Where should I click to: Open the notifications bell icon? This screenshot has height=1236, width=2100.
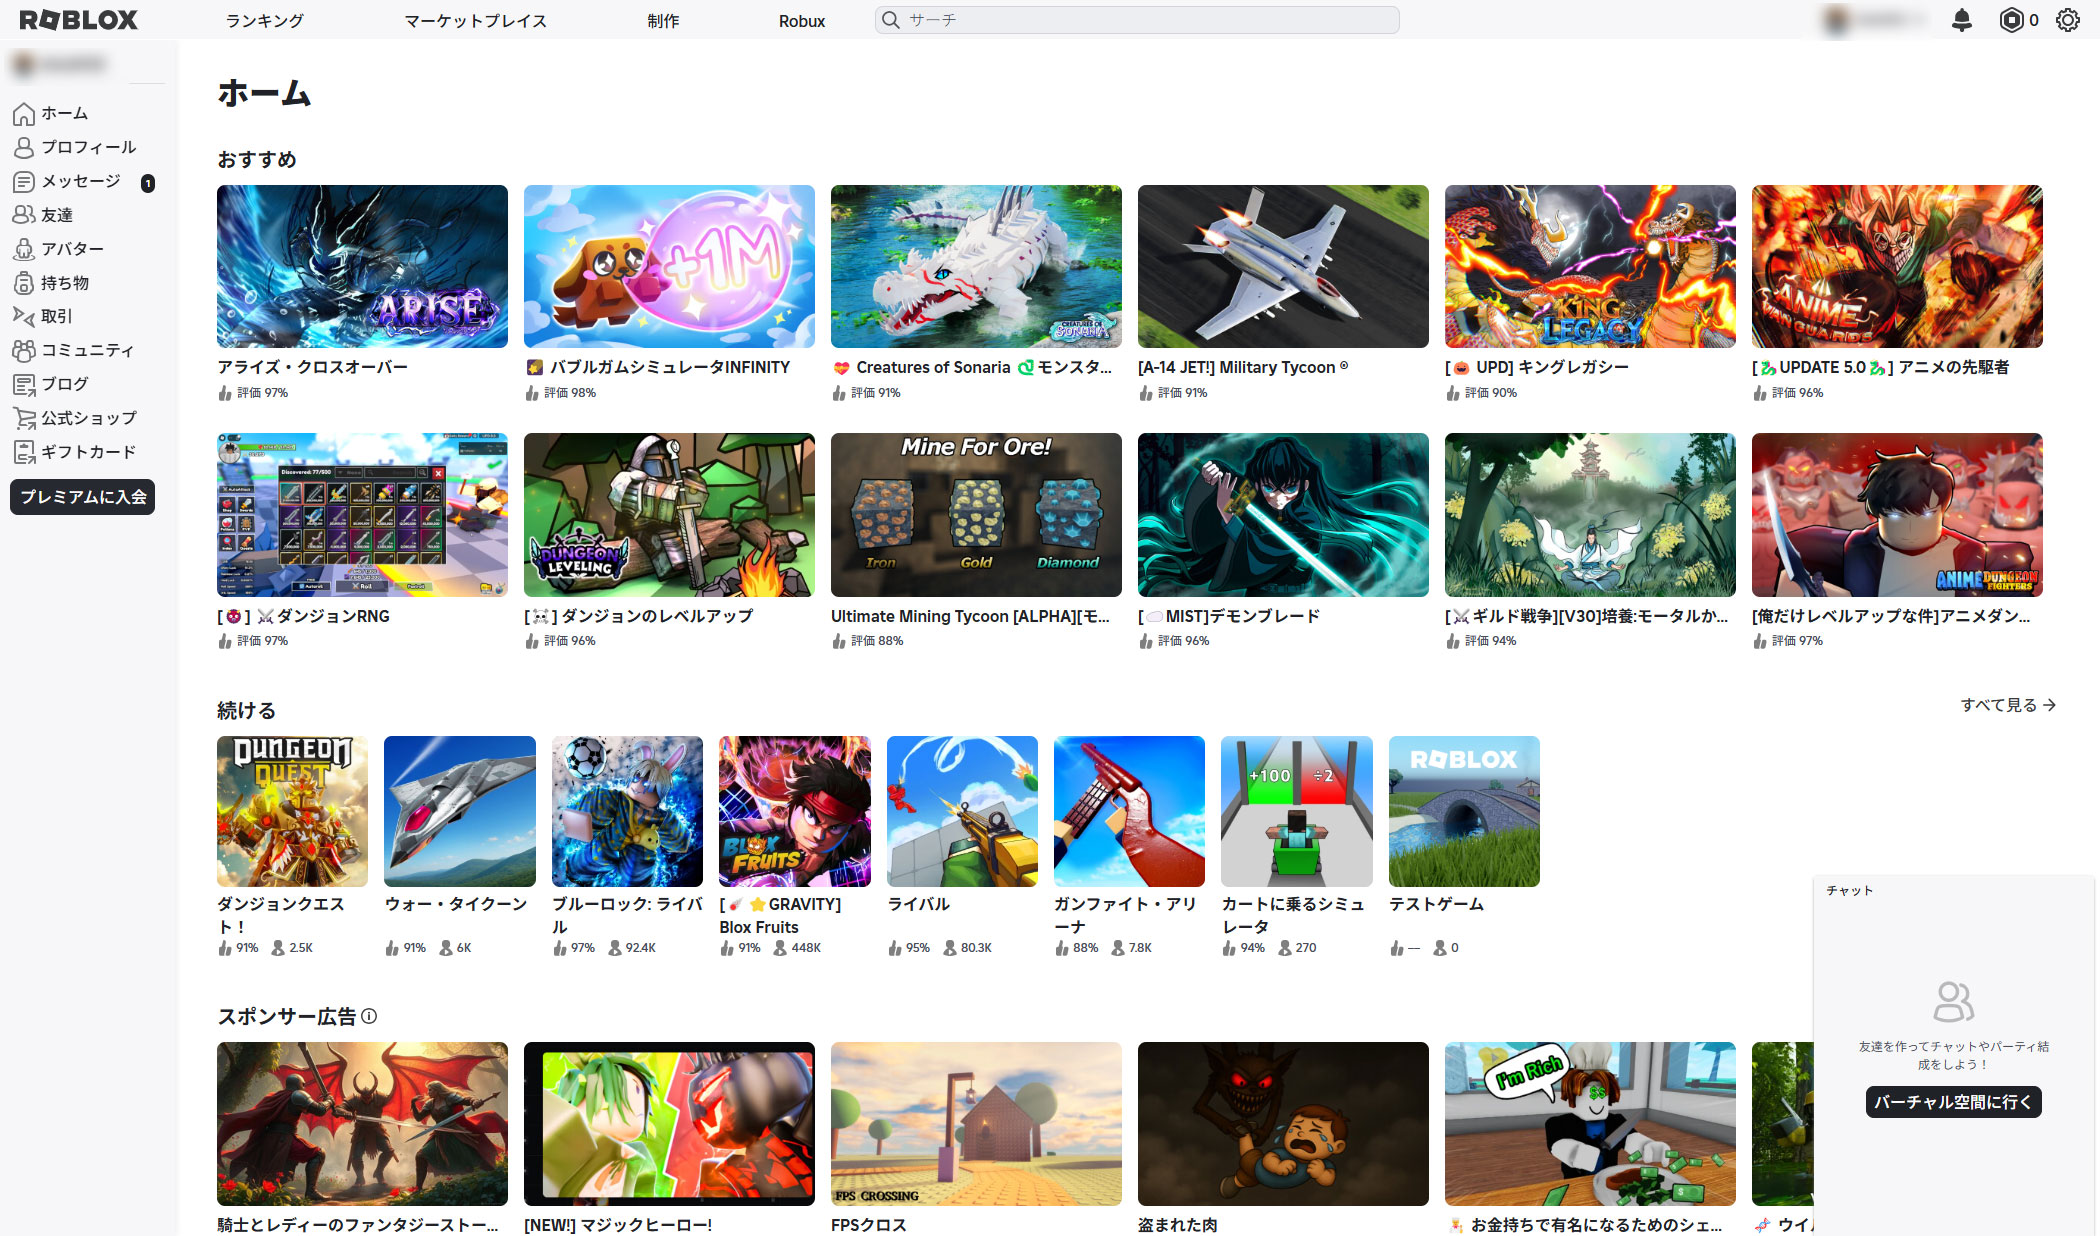[1961, 20]
